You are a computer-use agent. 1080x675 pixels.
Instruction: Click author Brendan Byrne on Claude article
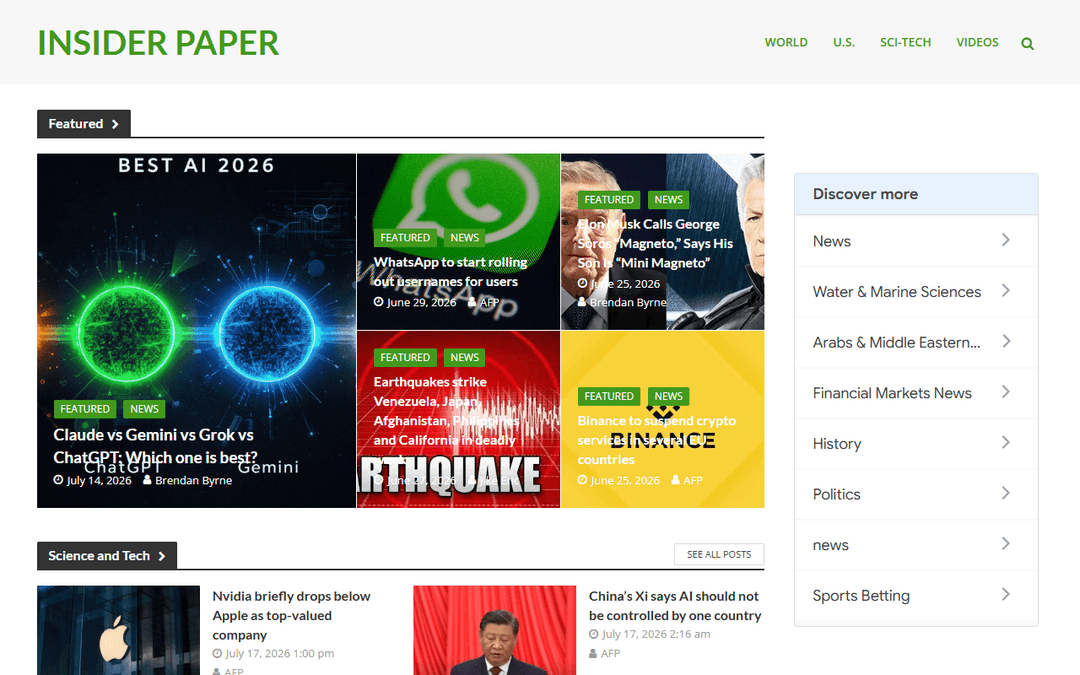[193, 480]
